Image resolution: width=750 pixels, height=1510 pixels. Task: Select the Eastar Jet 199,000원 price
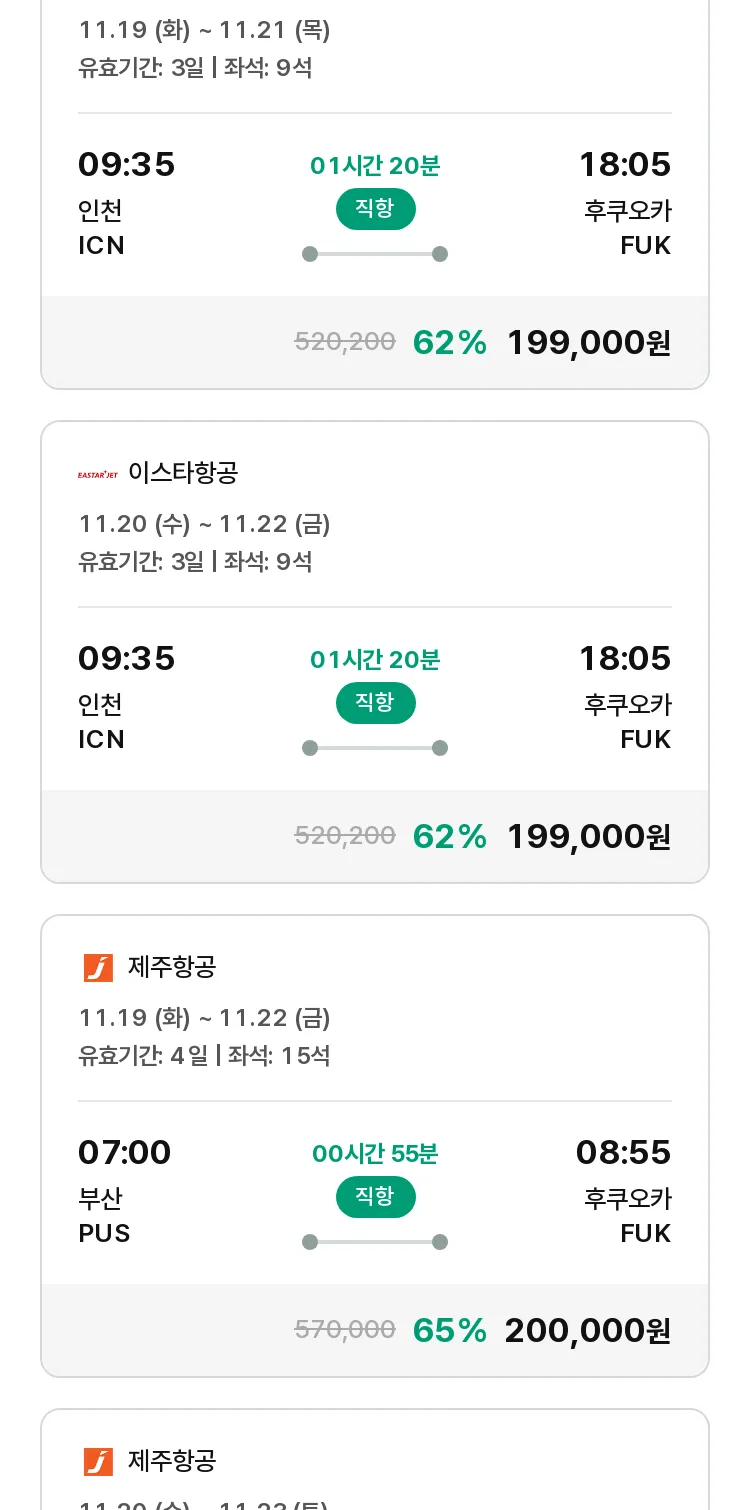[588, 836]
